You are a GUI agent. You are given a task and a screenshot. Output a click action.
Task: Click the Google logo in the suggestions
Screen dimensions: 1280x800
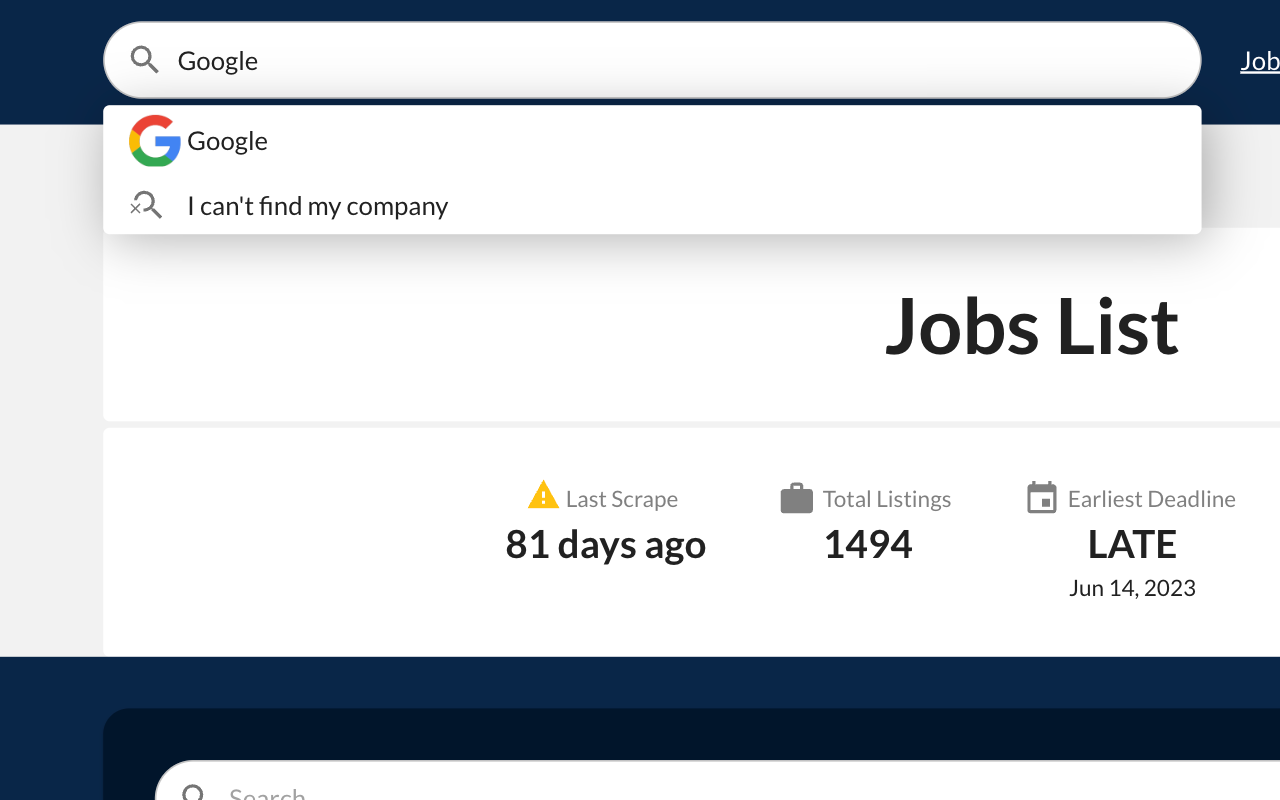[x=155, y=141]
